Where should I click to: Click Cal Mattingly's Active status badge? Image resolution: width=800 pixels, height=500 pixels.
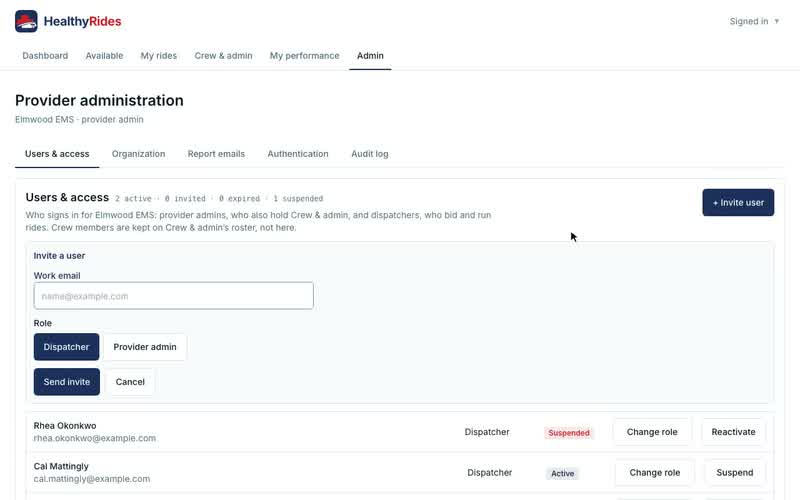click(562, 473)
